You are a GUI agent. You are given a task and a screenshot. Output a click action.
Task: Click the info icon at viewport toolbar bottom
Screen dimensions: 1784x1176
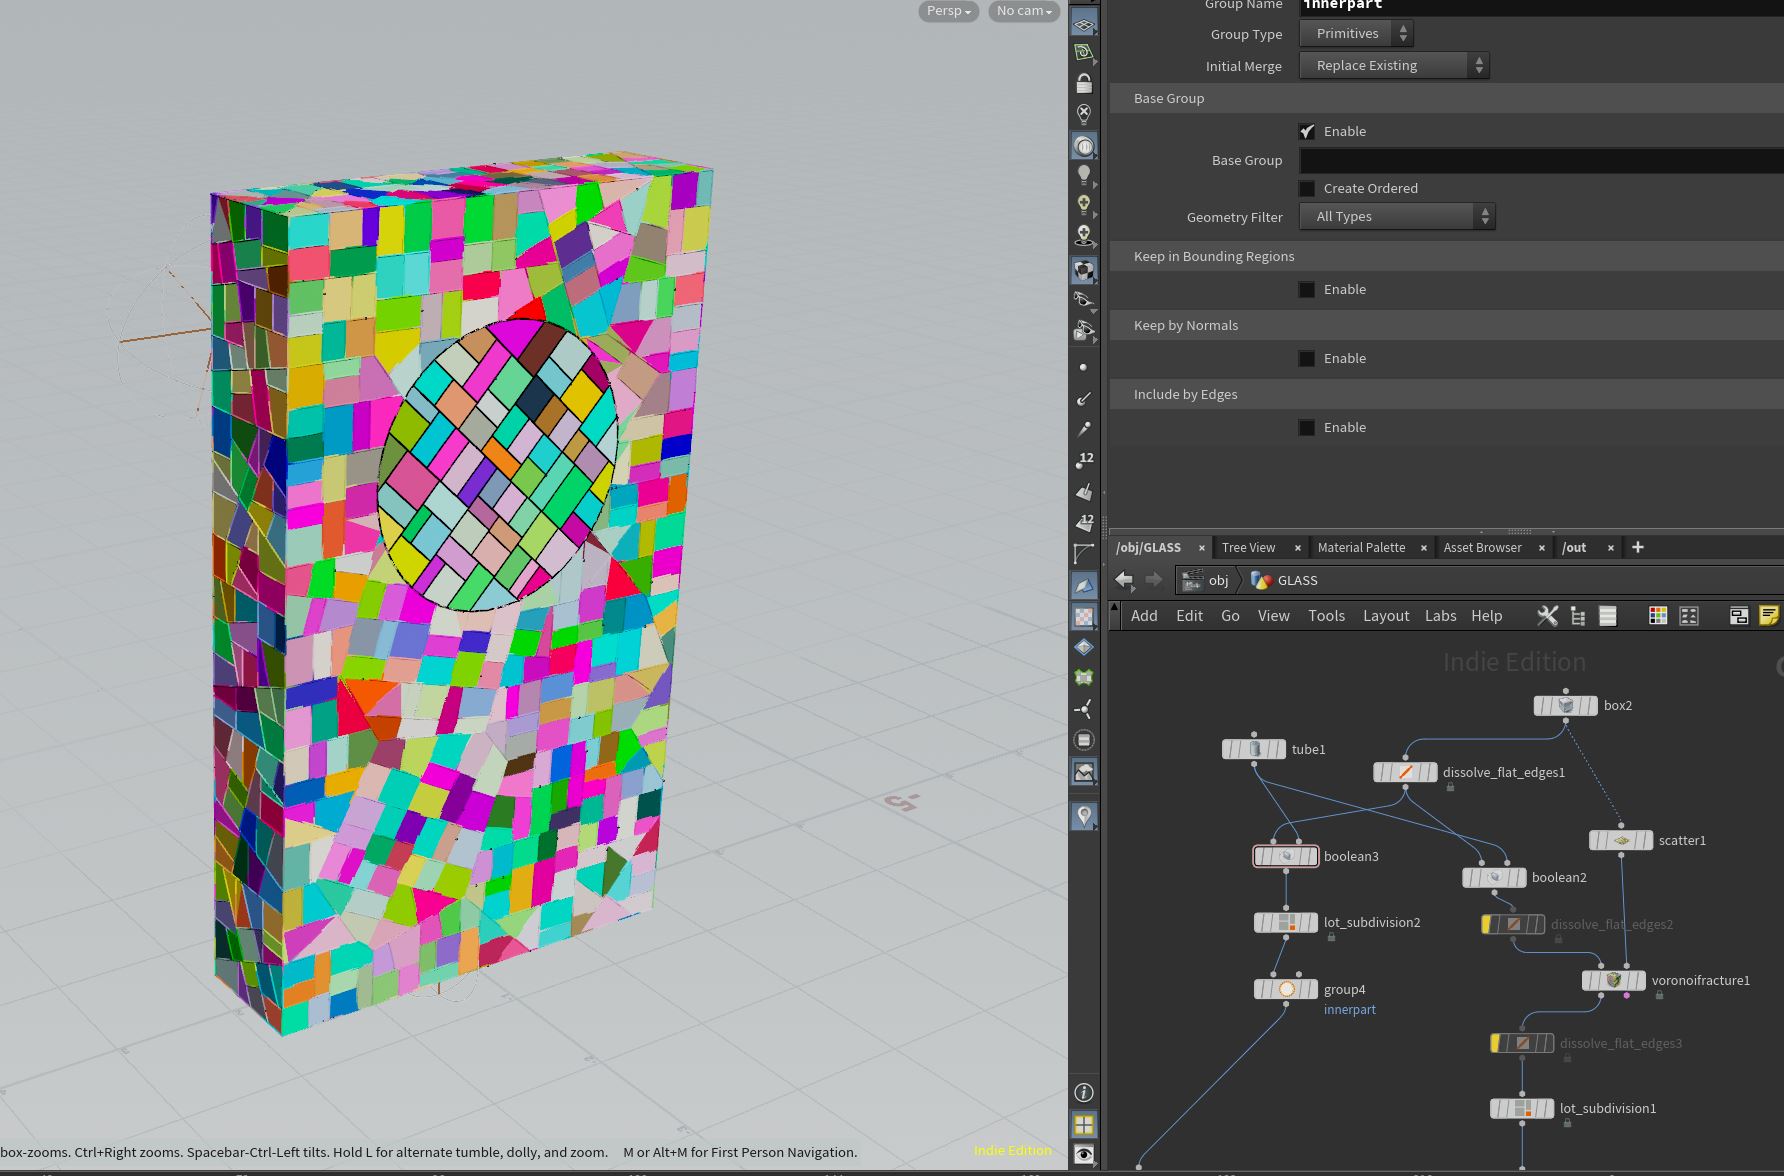(x=1084, y=1093)
